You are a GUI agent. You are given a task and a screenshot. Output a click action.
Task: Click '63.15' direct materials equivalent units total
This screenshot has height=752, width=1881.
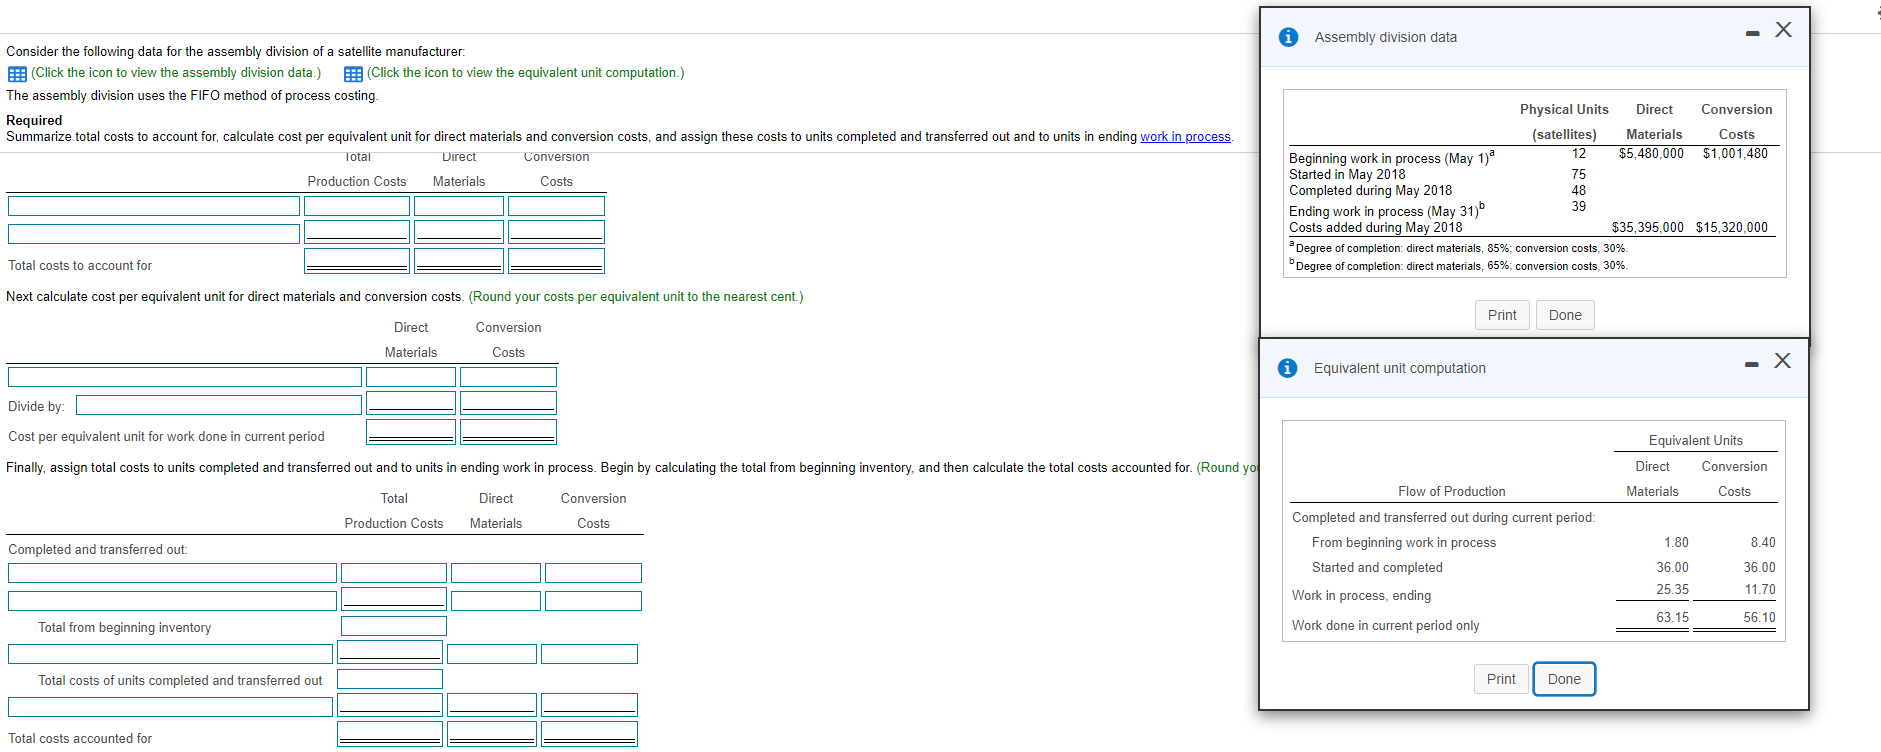coord(1672,618)
